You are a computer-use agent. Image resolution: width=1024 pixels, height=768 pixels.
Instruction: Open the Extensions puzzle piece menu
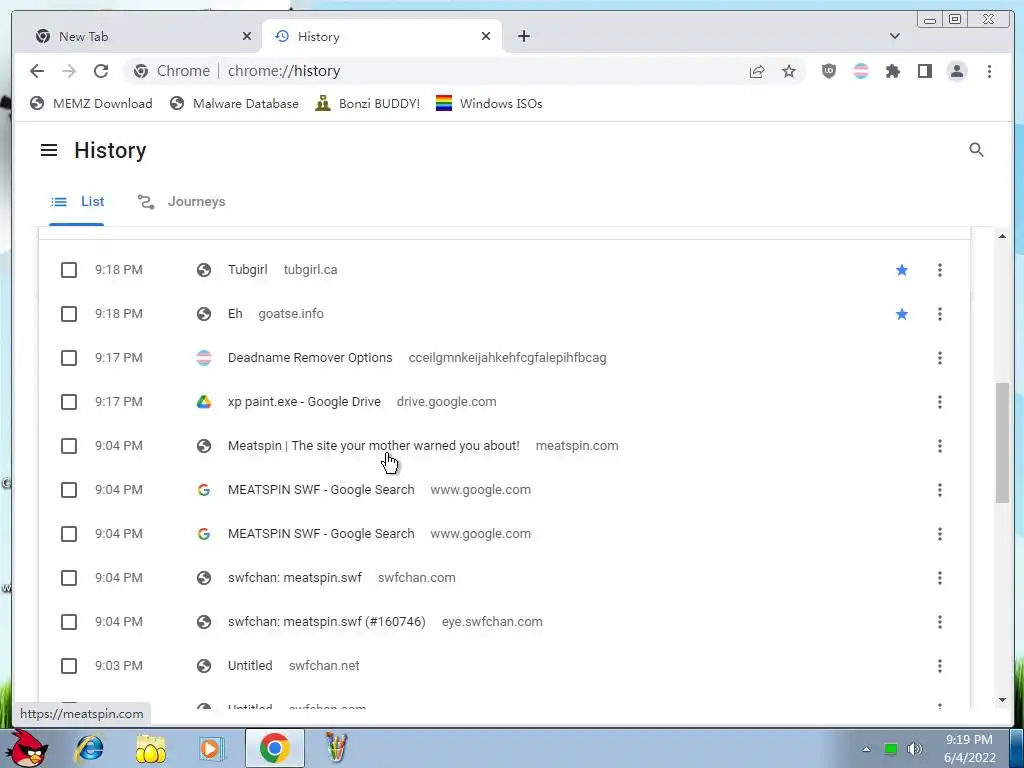(x=893, y=71)
